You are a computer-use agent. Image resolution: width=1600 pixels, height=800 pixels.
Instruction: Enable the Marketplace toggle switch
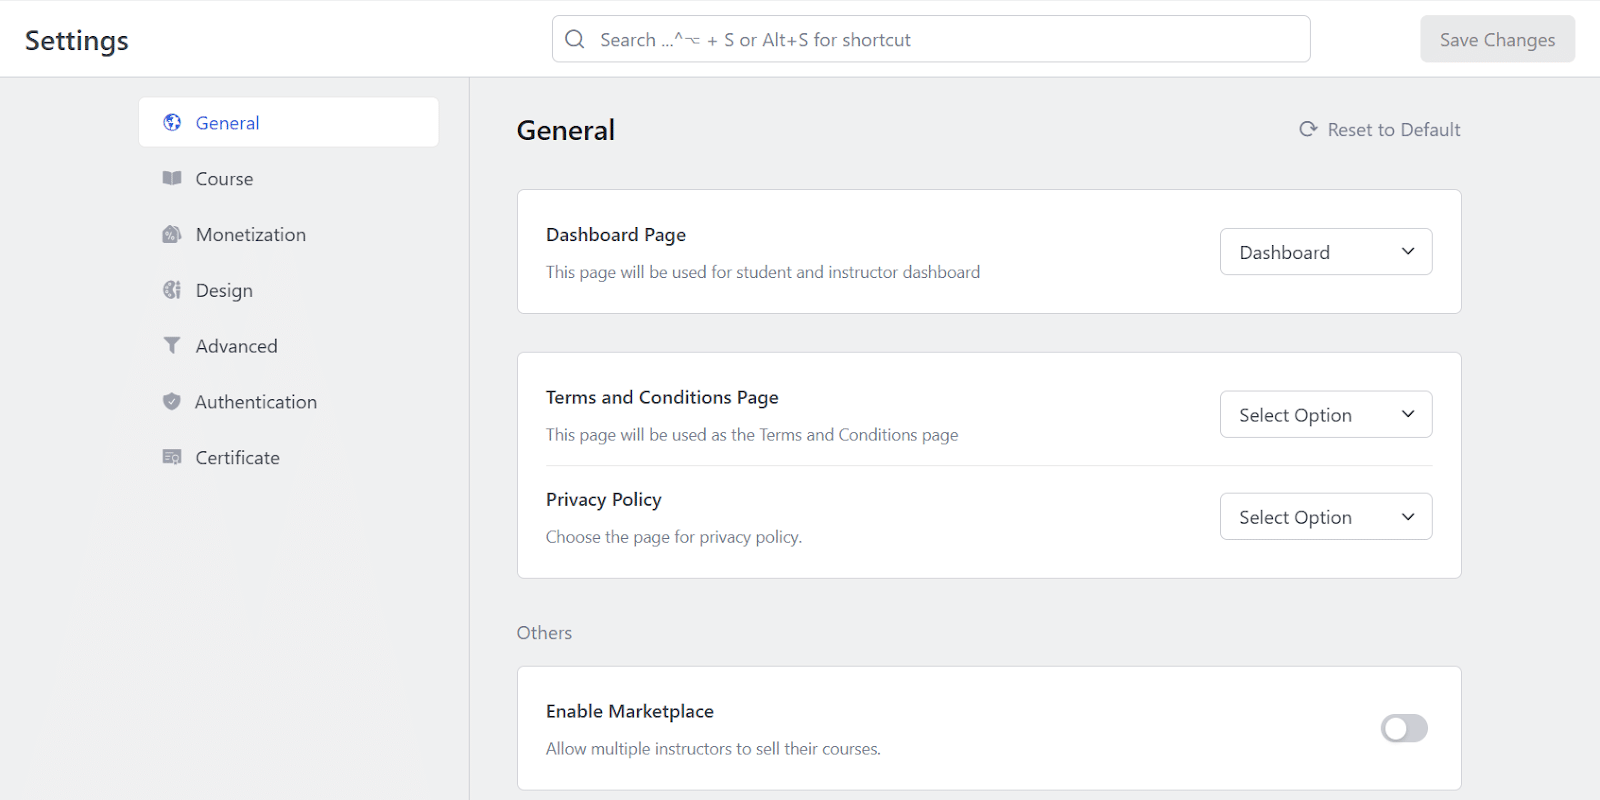pos(1404,728)
